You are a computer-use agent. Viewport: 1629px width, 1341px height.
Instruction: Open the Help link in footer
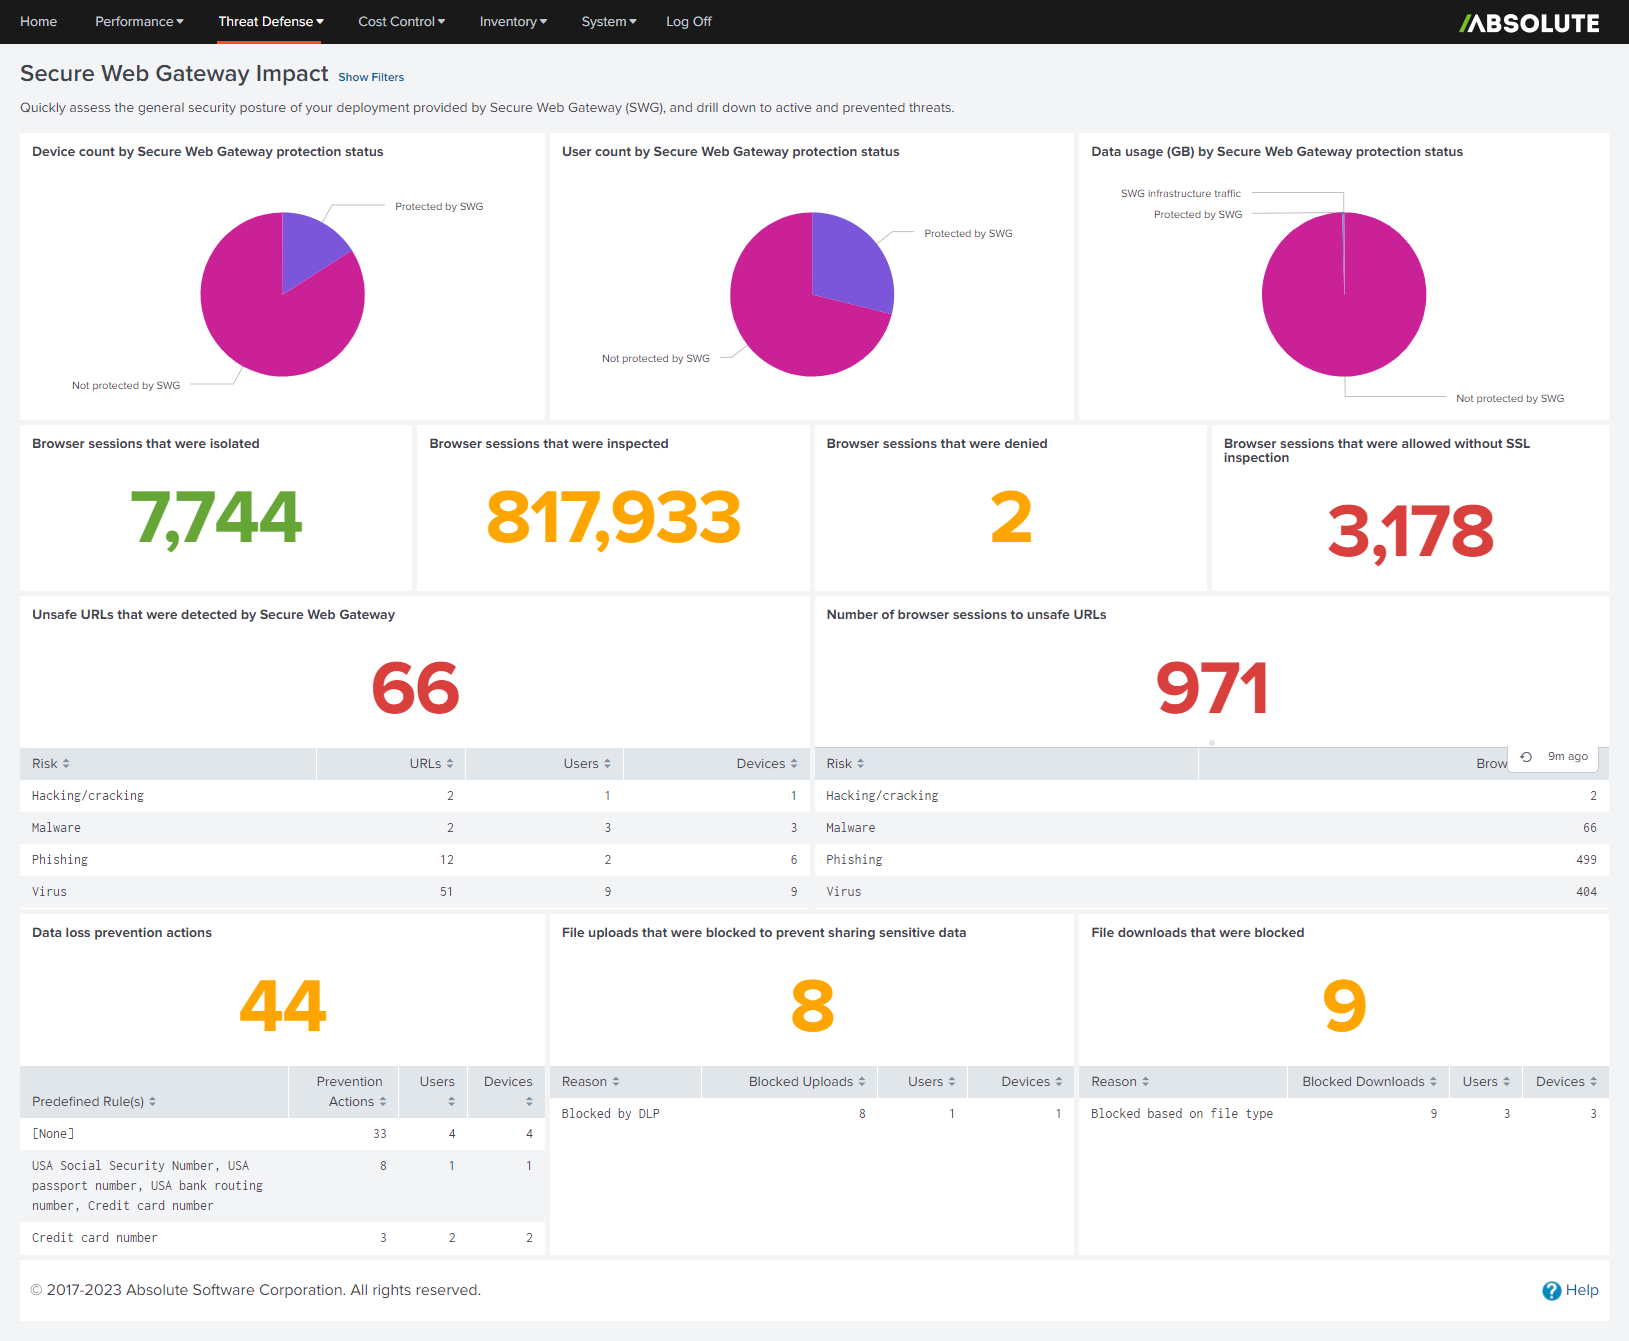click(1570, 1290)
